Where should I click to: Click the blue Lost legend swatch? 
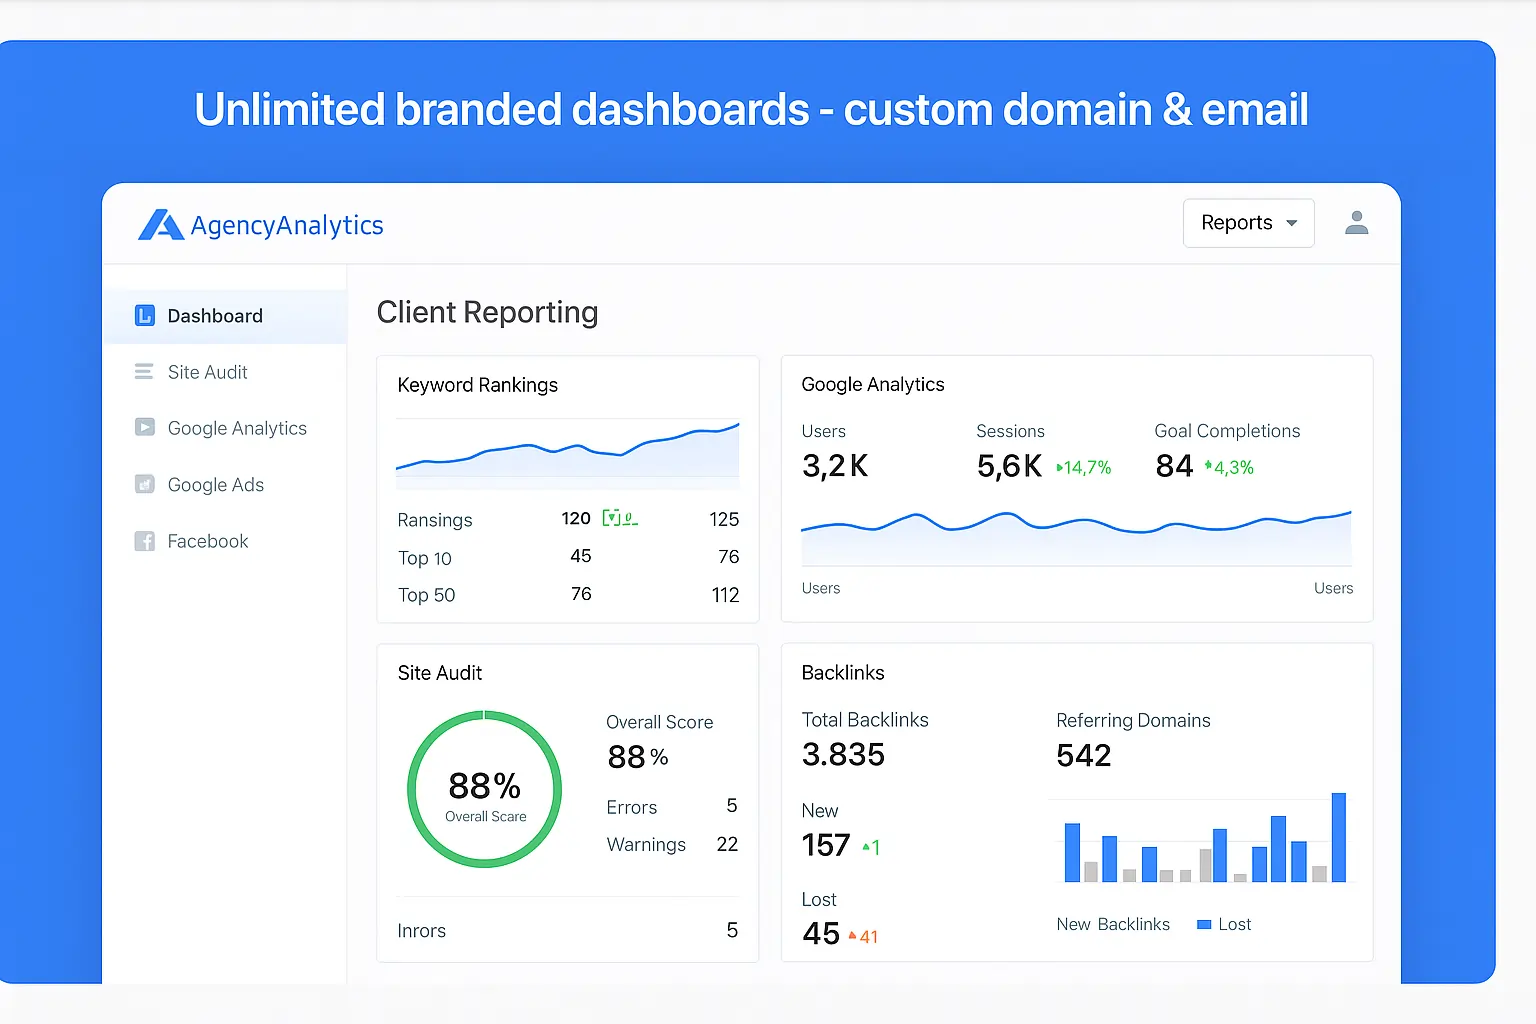[x=1204, y=925]
